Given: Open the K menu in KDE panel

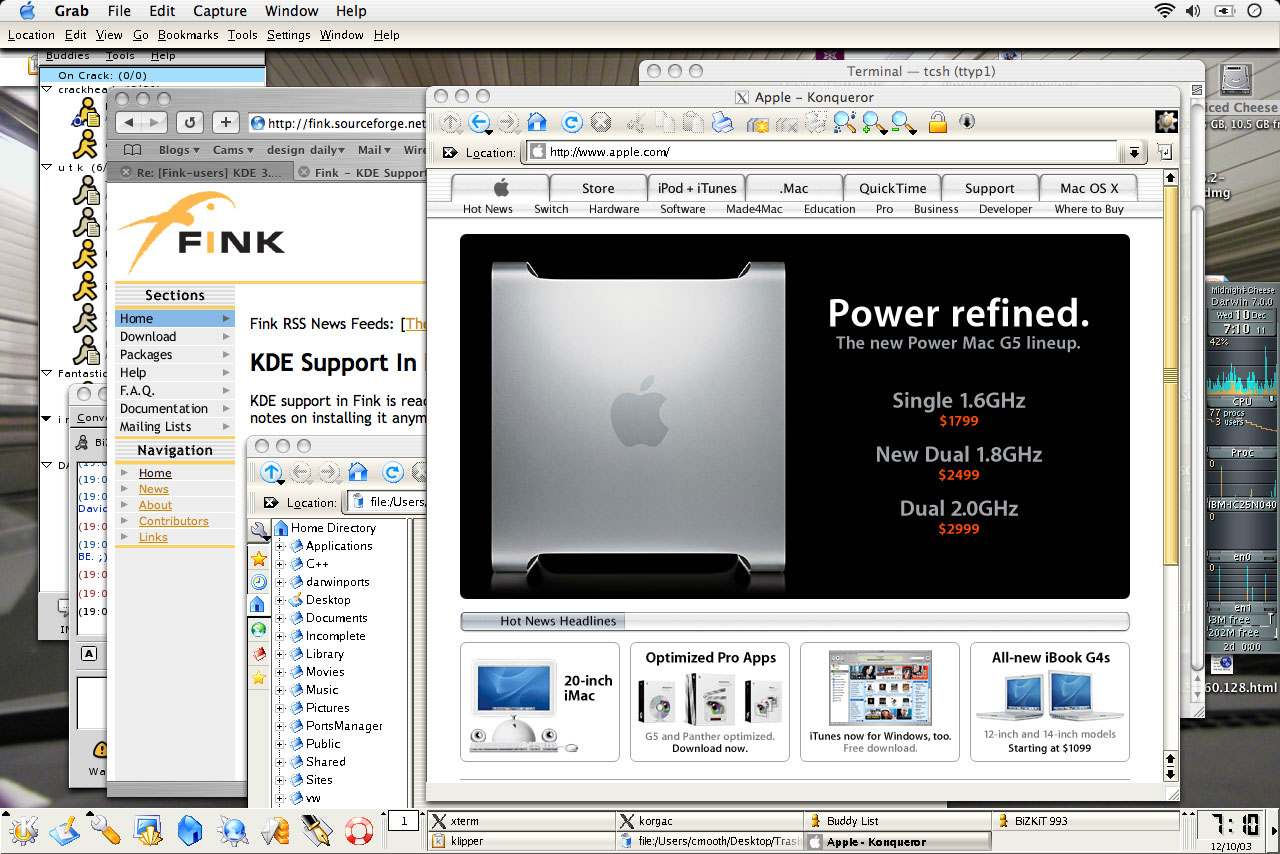Looking at the screenshot, I should click(x=23, y=829).
